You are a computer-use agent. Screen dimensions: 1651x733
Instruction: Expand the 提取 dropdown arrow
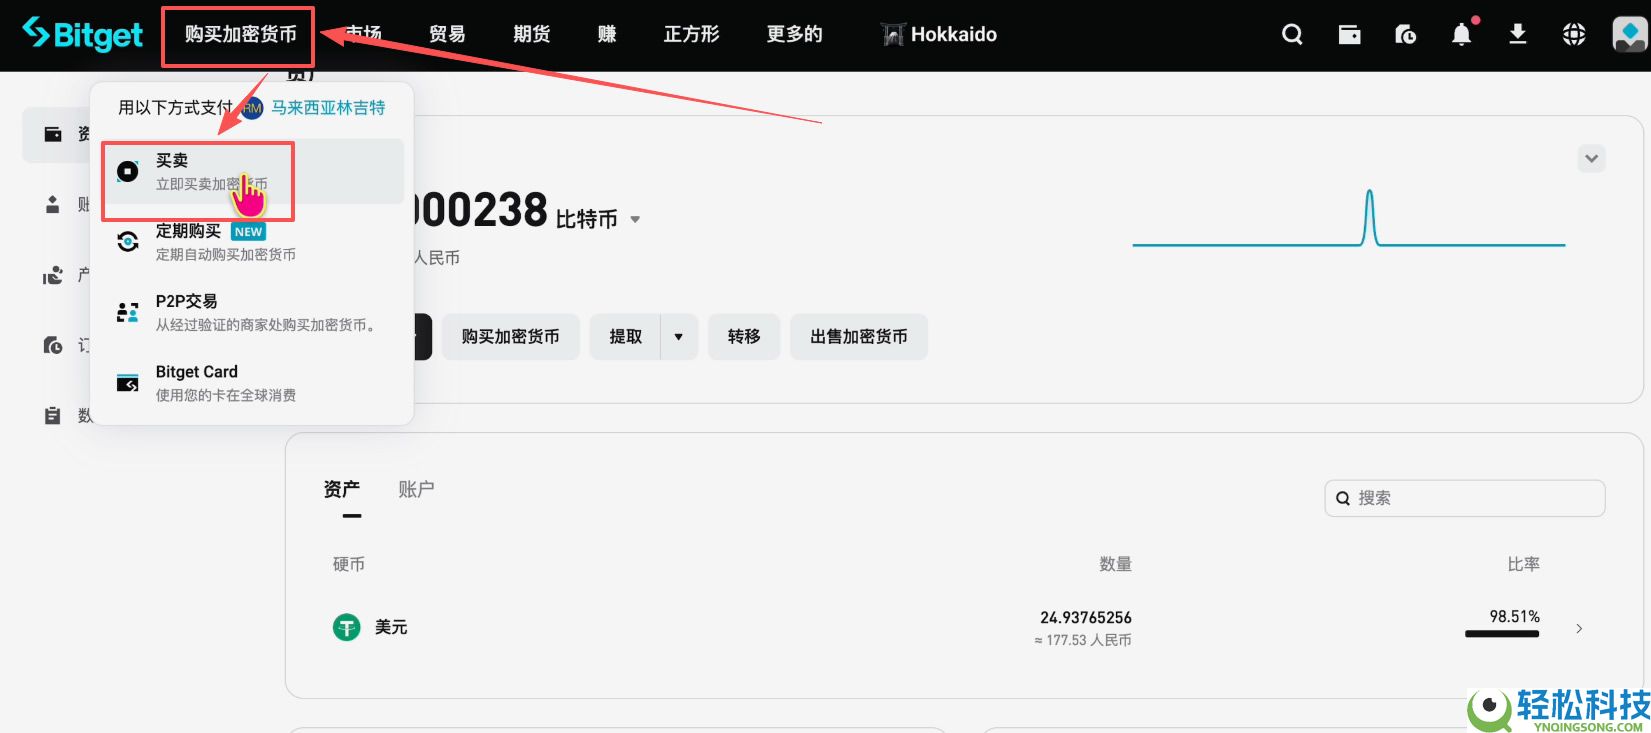coord(679,337)
